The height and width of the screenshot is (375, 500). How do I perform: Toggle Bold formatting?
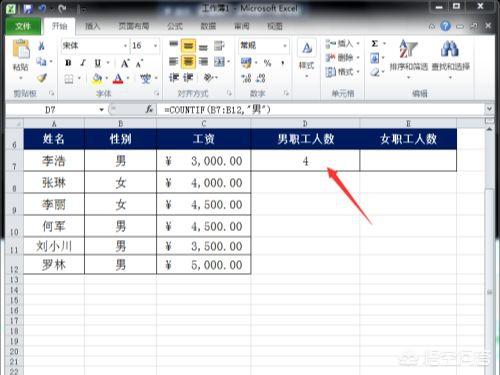tap(68, 63)
